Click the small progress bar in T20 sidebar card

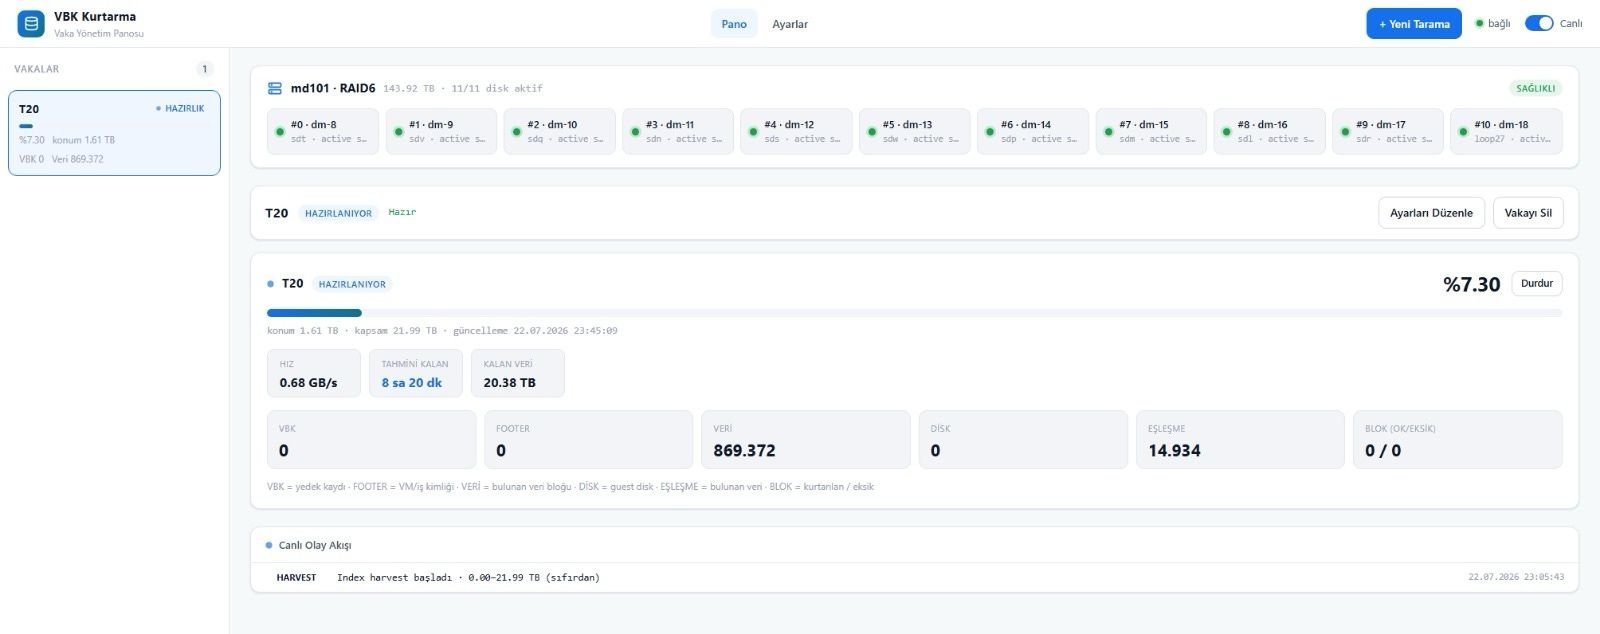tap(114, 126)
